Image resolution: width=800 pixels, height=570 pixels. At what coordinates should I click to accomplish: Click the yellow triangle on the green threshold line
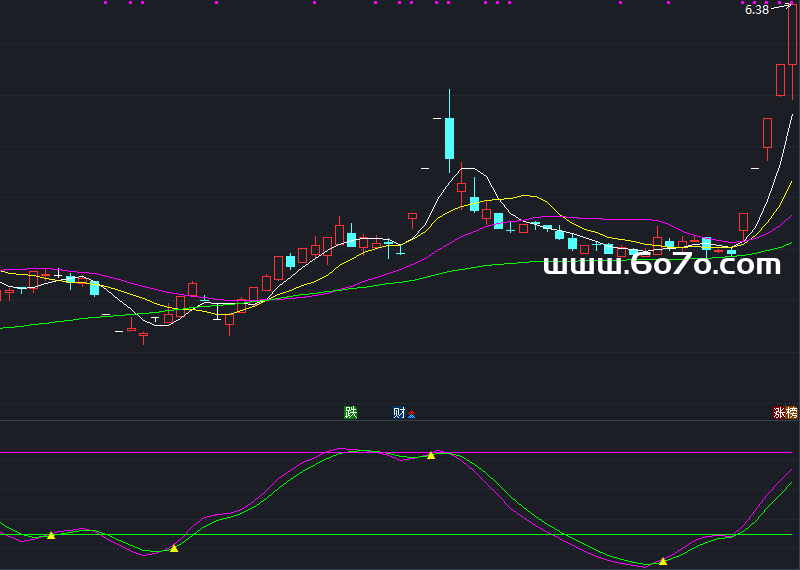[51, 535]
